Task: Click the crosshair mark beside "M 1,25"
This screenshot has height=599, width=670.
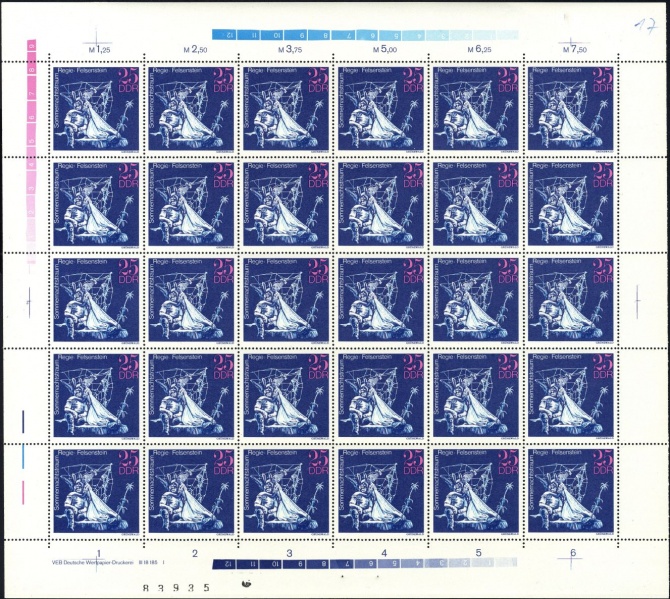Action: (97, 43)
